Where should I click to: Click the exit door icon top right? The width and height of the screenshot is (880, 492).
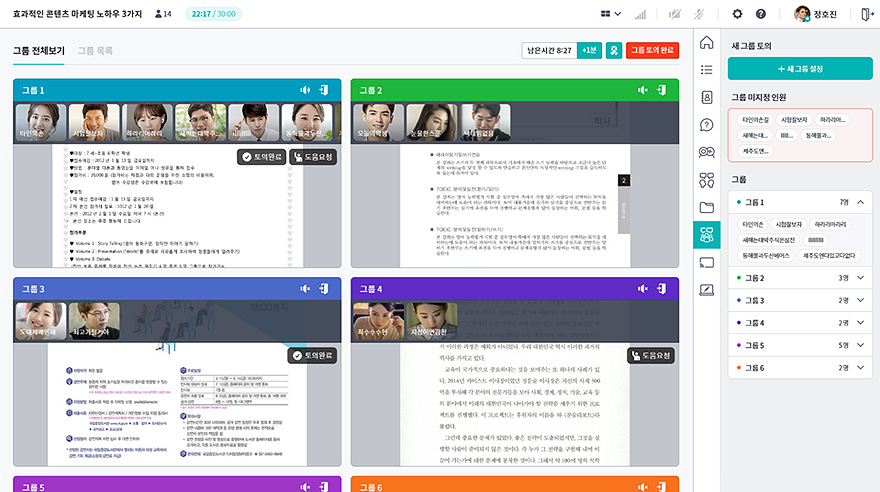(x=866, y=14)
